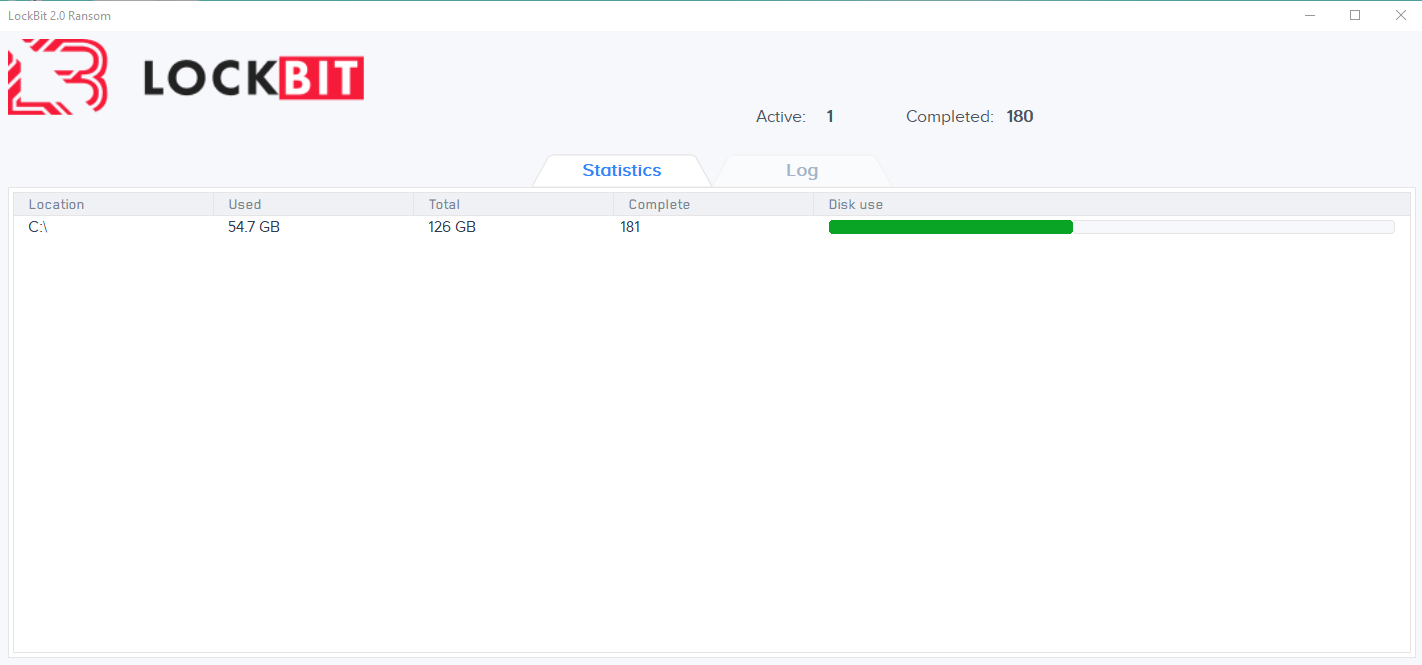The width and height of the screenshot is (1422, 665).
Task: Open the Log tab
Action: coord(802,170)
